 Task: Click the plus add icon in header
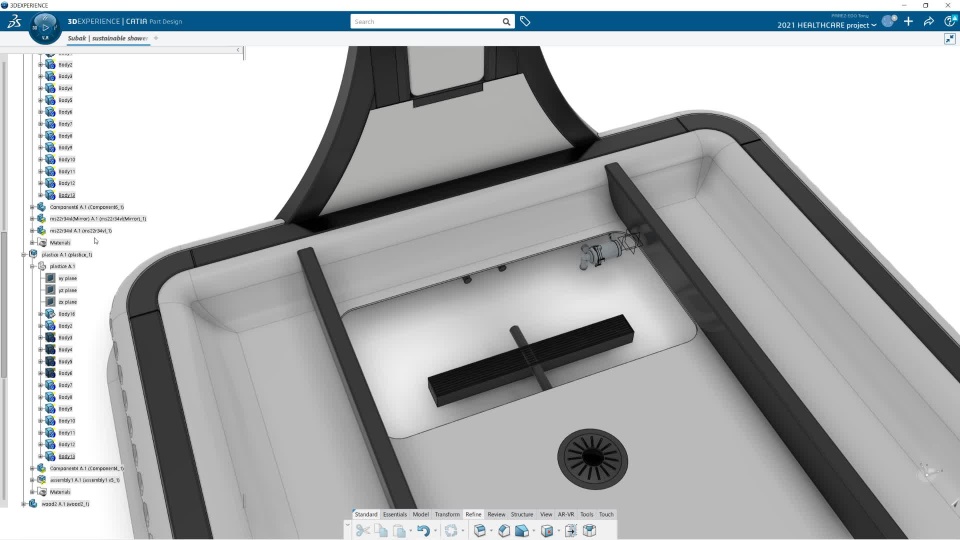click(x=909, y=21)
